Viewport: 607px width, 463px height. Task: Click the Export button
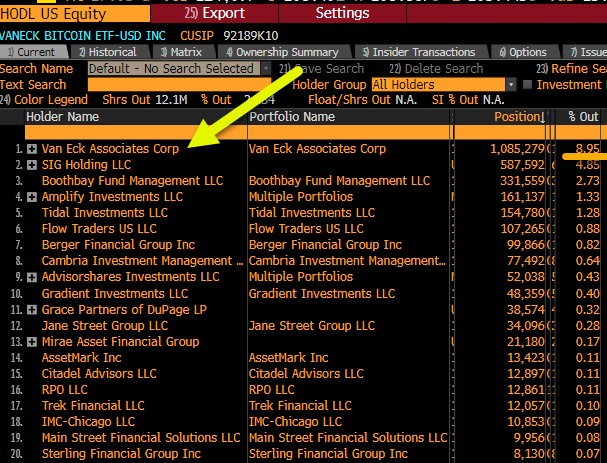click(214, 14)
